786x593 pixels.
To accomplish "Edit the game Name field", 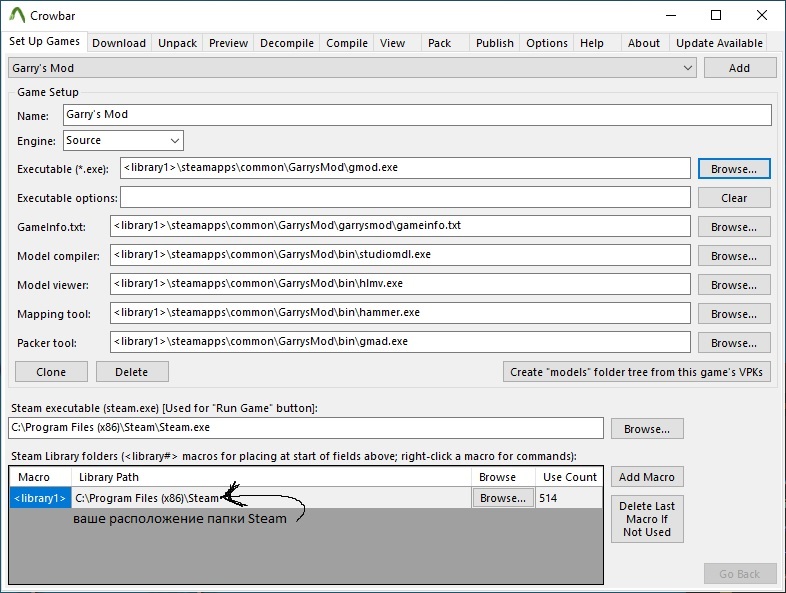I will click(x=417, y=115).
